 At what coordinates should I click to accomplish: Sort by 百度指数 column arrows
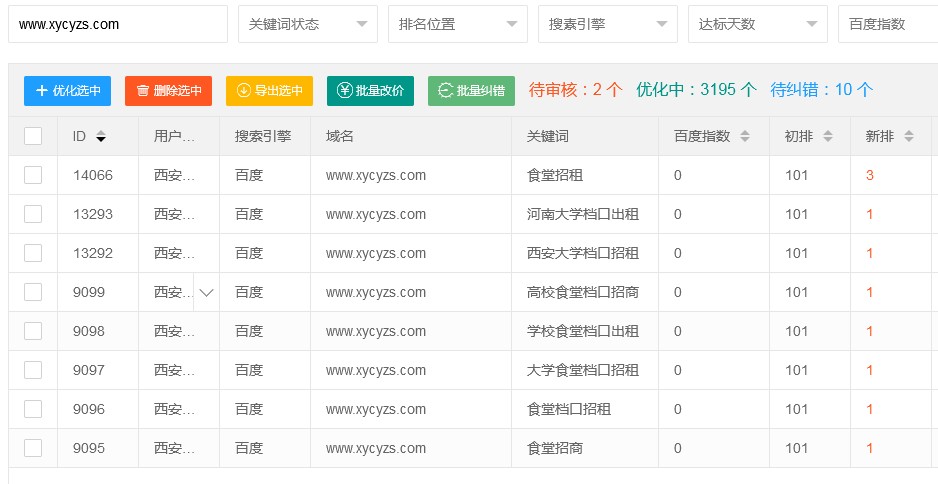tap(745, 137)
